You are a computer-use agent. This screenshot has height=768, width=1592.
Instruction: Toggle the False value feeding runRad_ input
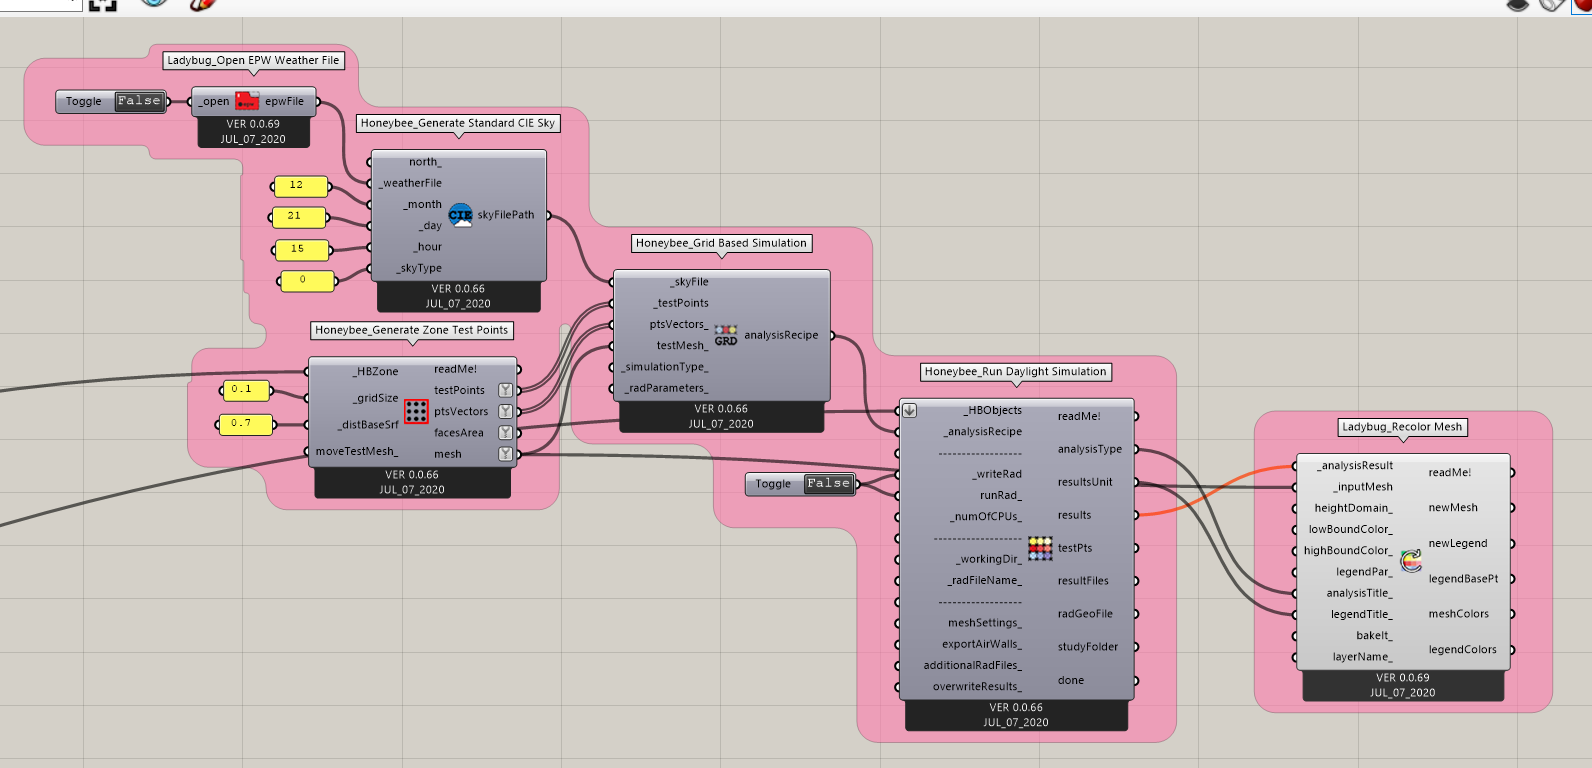(829, 484)
